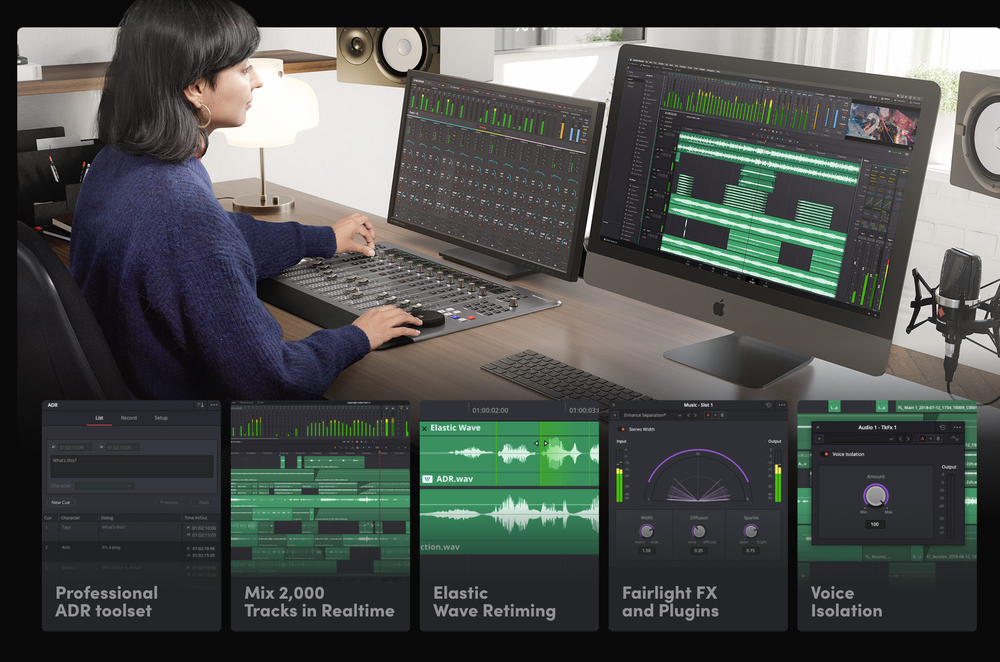Click the Previous cue button
1000x662 pixels.
(x=169, y=503)
